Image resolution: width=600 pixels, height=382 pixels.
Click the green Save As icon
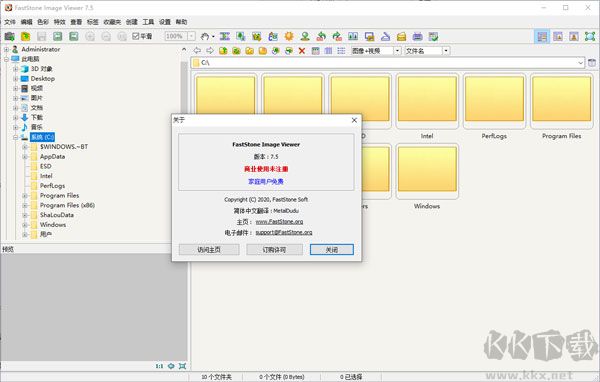click(58, 37)
